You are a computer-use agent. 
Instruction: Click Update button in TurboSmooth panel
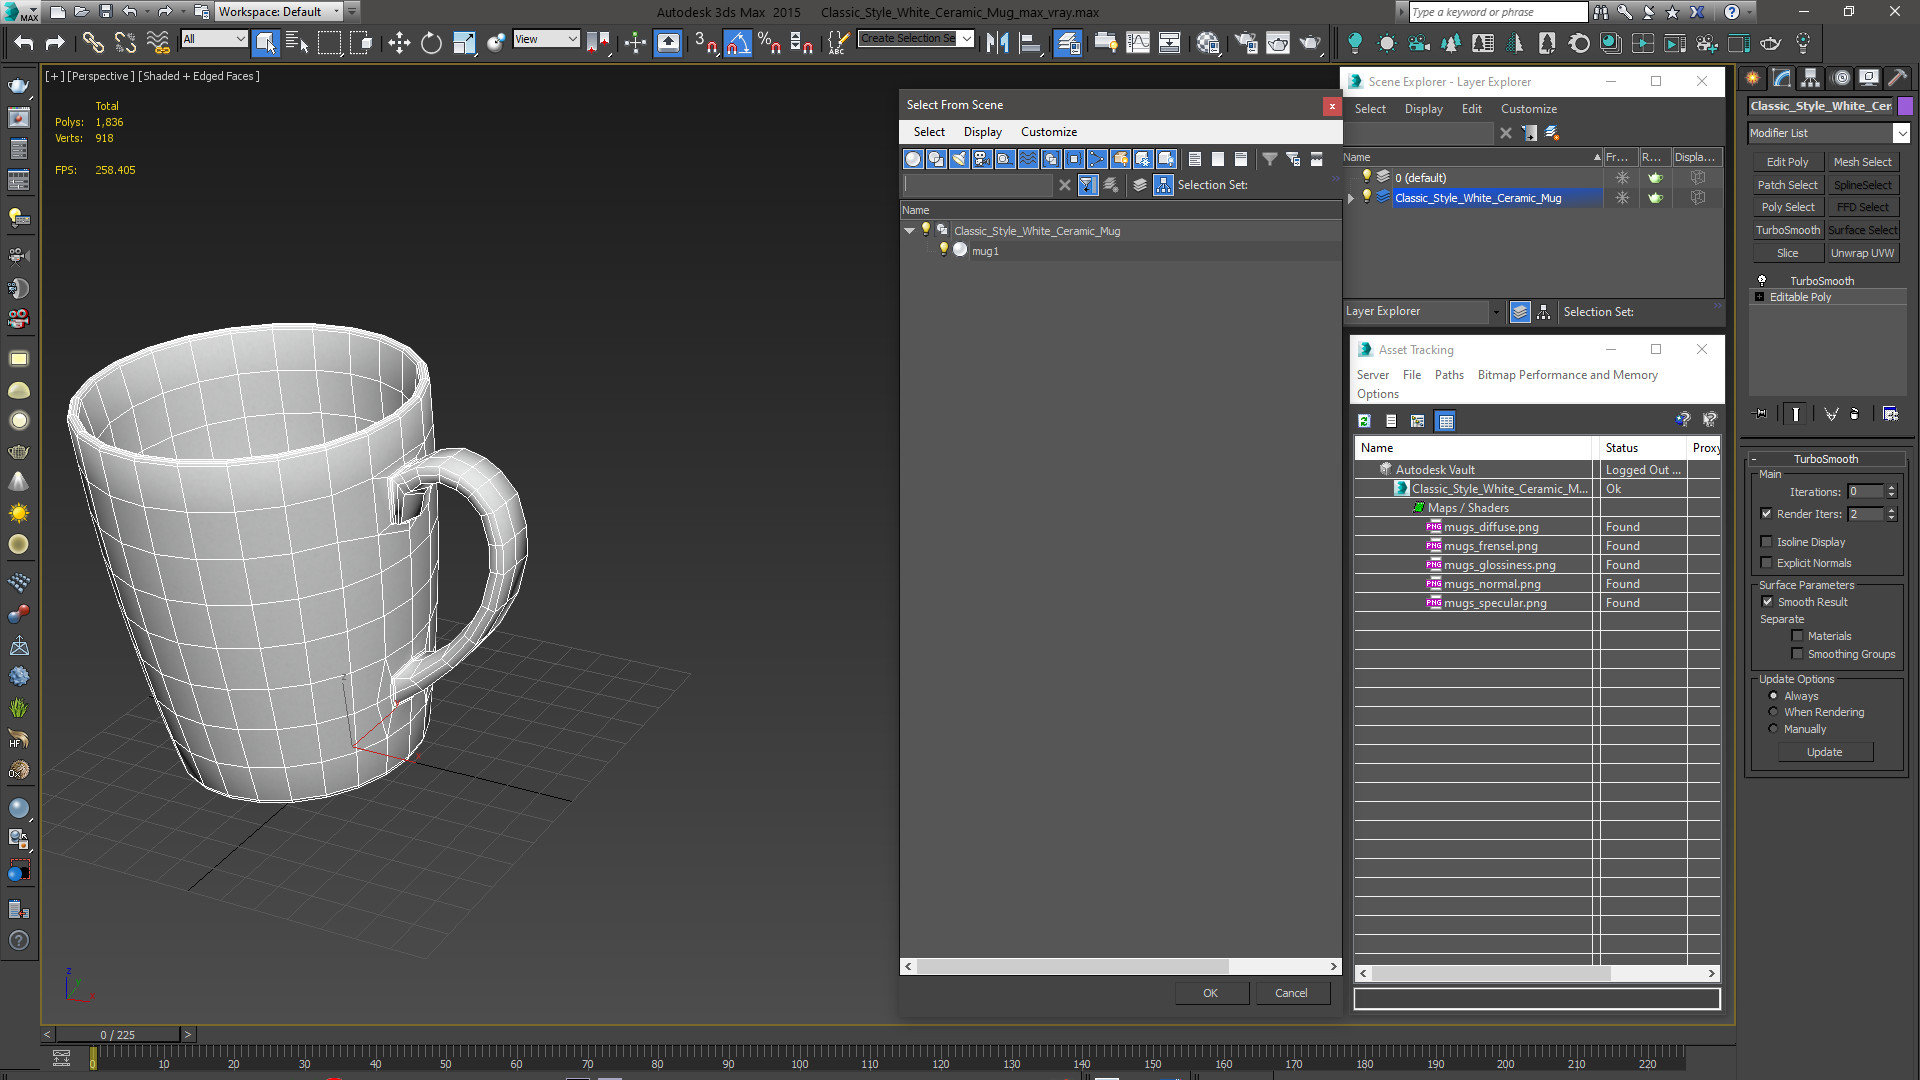pos(1825,752)
